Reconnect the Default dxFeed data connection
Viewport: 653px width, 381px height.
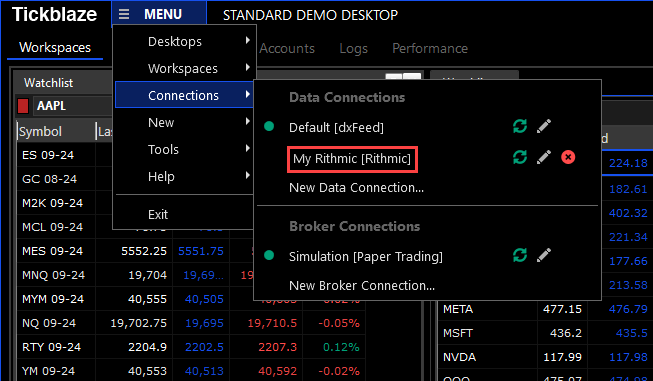(x=520, y=126)
